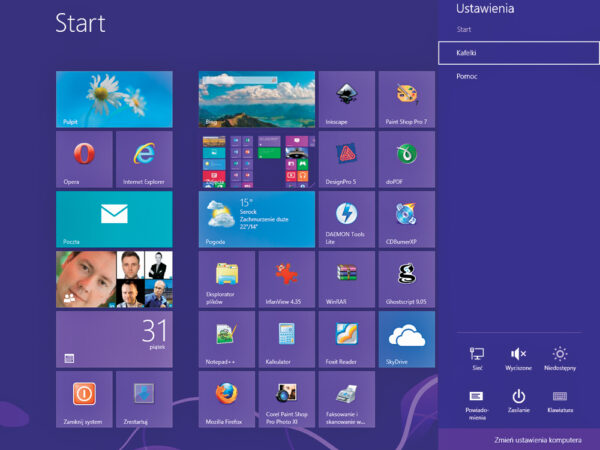600x450 pixels.
Task: Open the Inkscape tile
Action: [x=347, y=99]
